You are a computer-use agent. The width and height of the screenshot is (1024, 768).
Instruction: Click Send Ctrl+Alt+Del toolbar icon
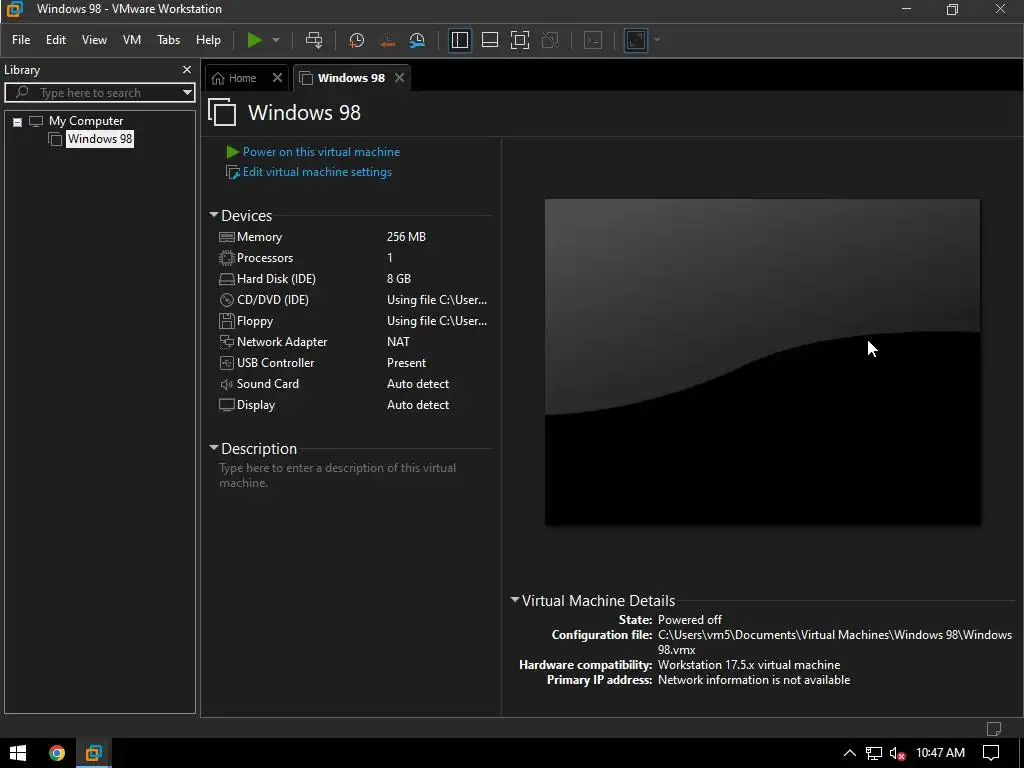coord(314,40)
